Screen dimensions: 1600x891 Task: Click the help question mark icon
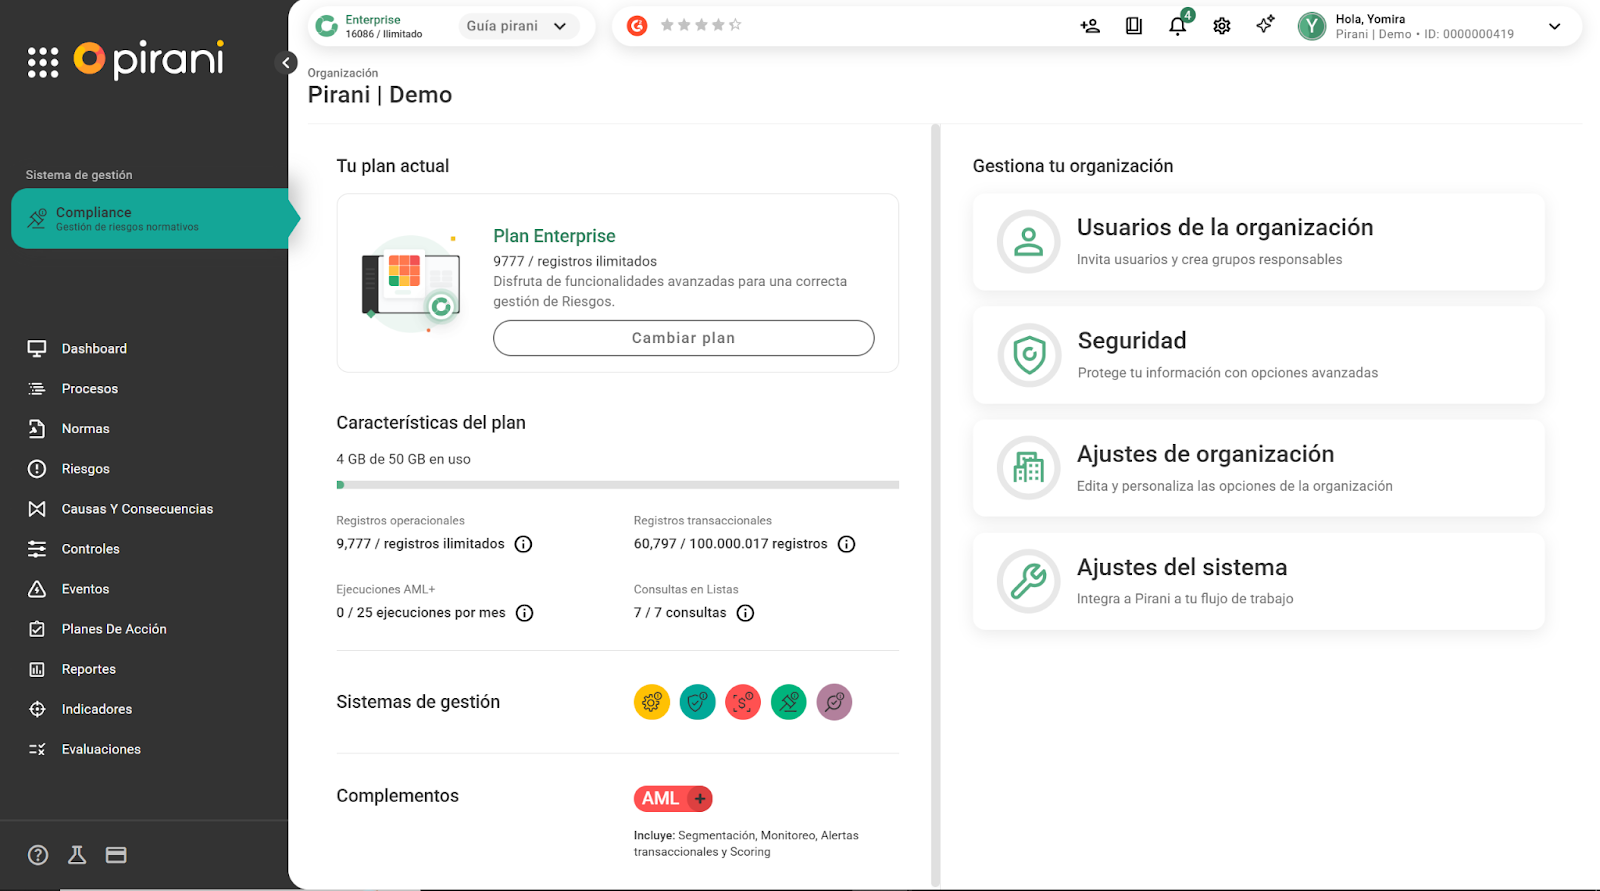pyautogui.click(x=38, y=855)
